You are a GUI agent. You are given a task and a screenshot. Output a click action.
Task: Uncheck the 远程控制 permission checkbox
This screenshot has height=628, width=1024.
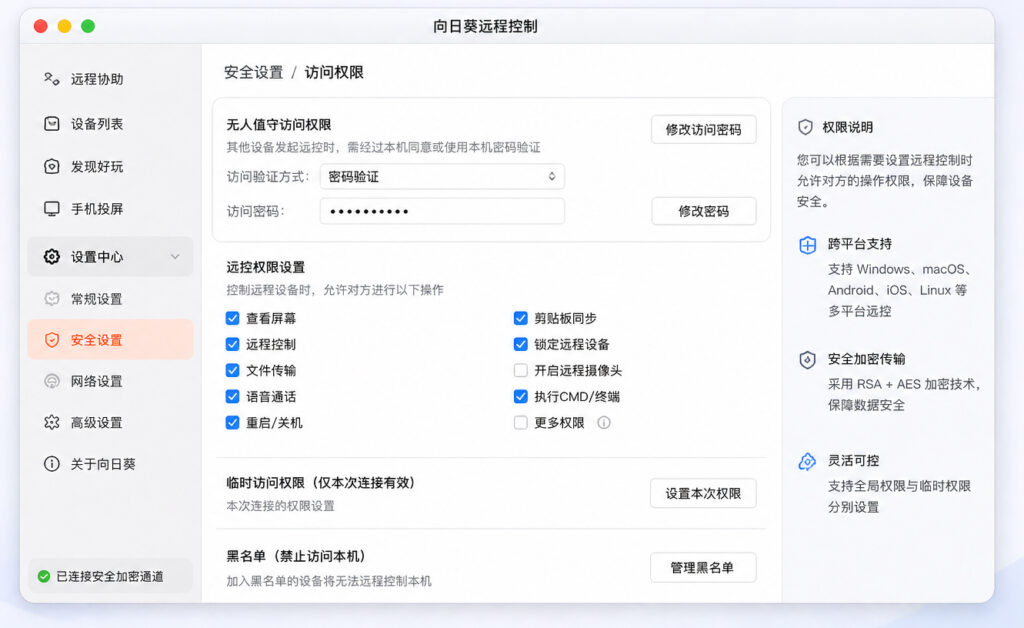coord(232,344)
